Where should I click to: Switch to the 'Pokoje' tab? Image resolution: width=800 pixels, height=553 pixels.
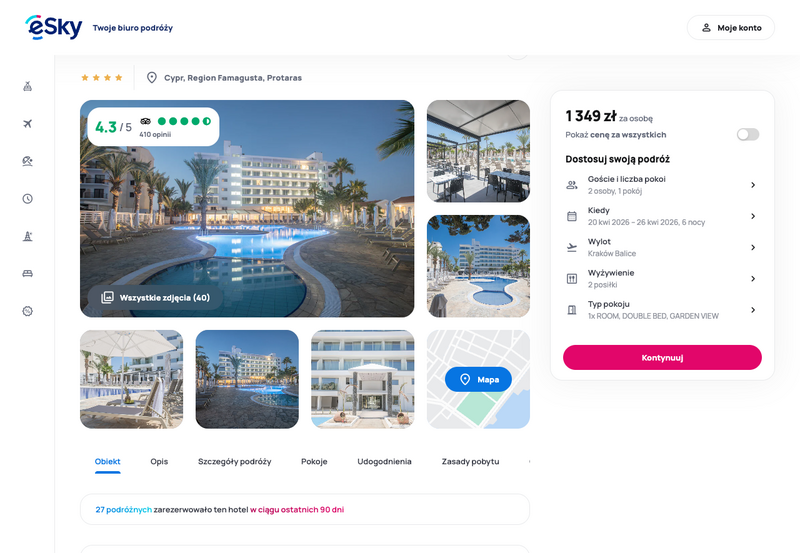click(x=314, y=461)
